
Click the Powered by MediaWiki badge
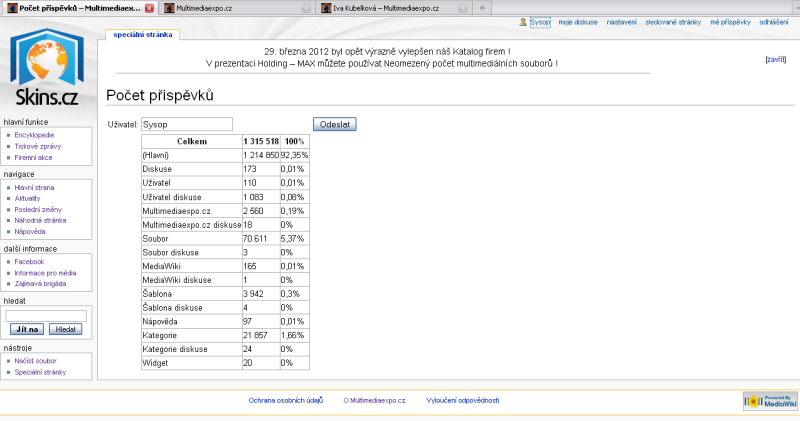point(768,401)
